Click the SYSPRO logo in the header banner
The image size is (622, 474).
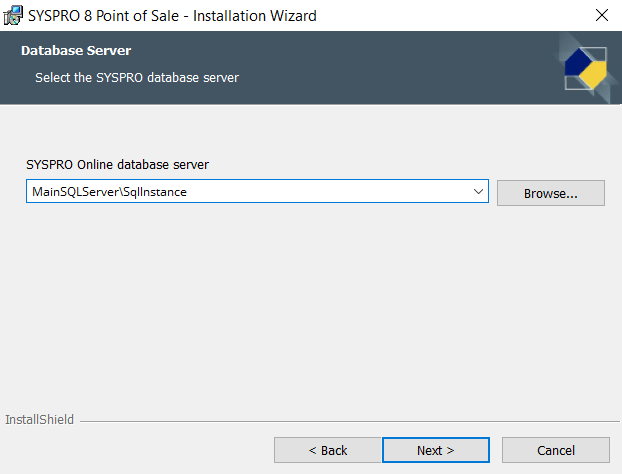coord(586,68)
